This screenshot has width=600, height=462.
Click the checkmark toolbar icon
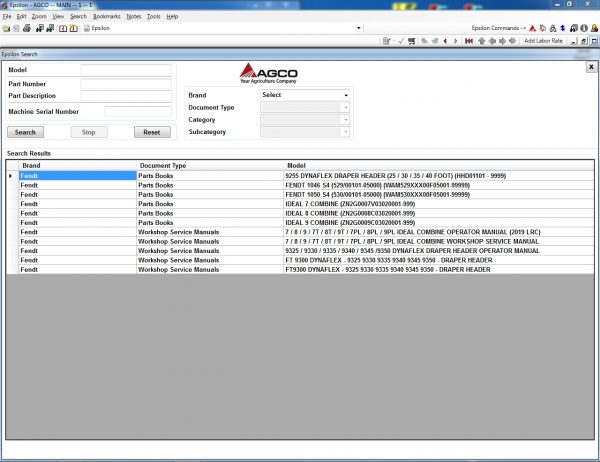click(401, 41)
